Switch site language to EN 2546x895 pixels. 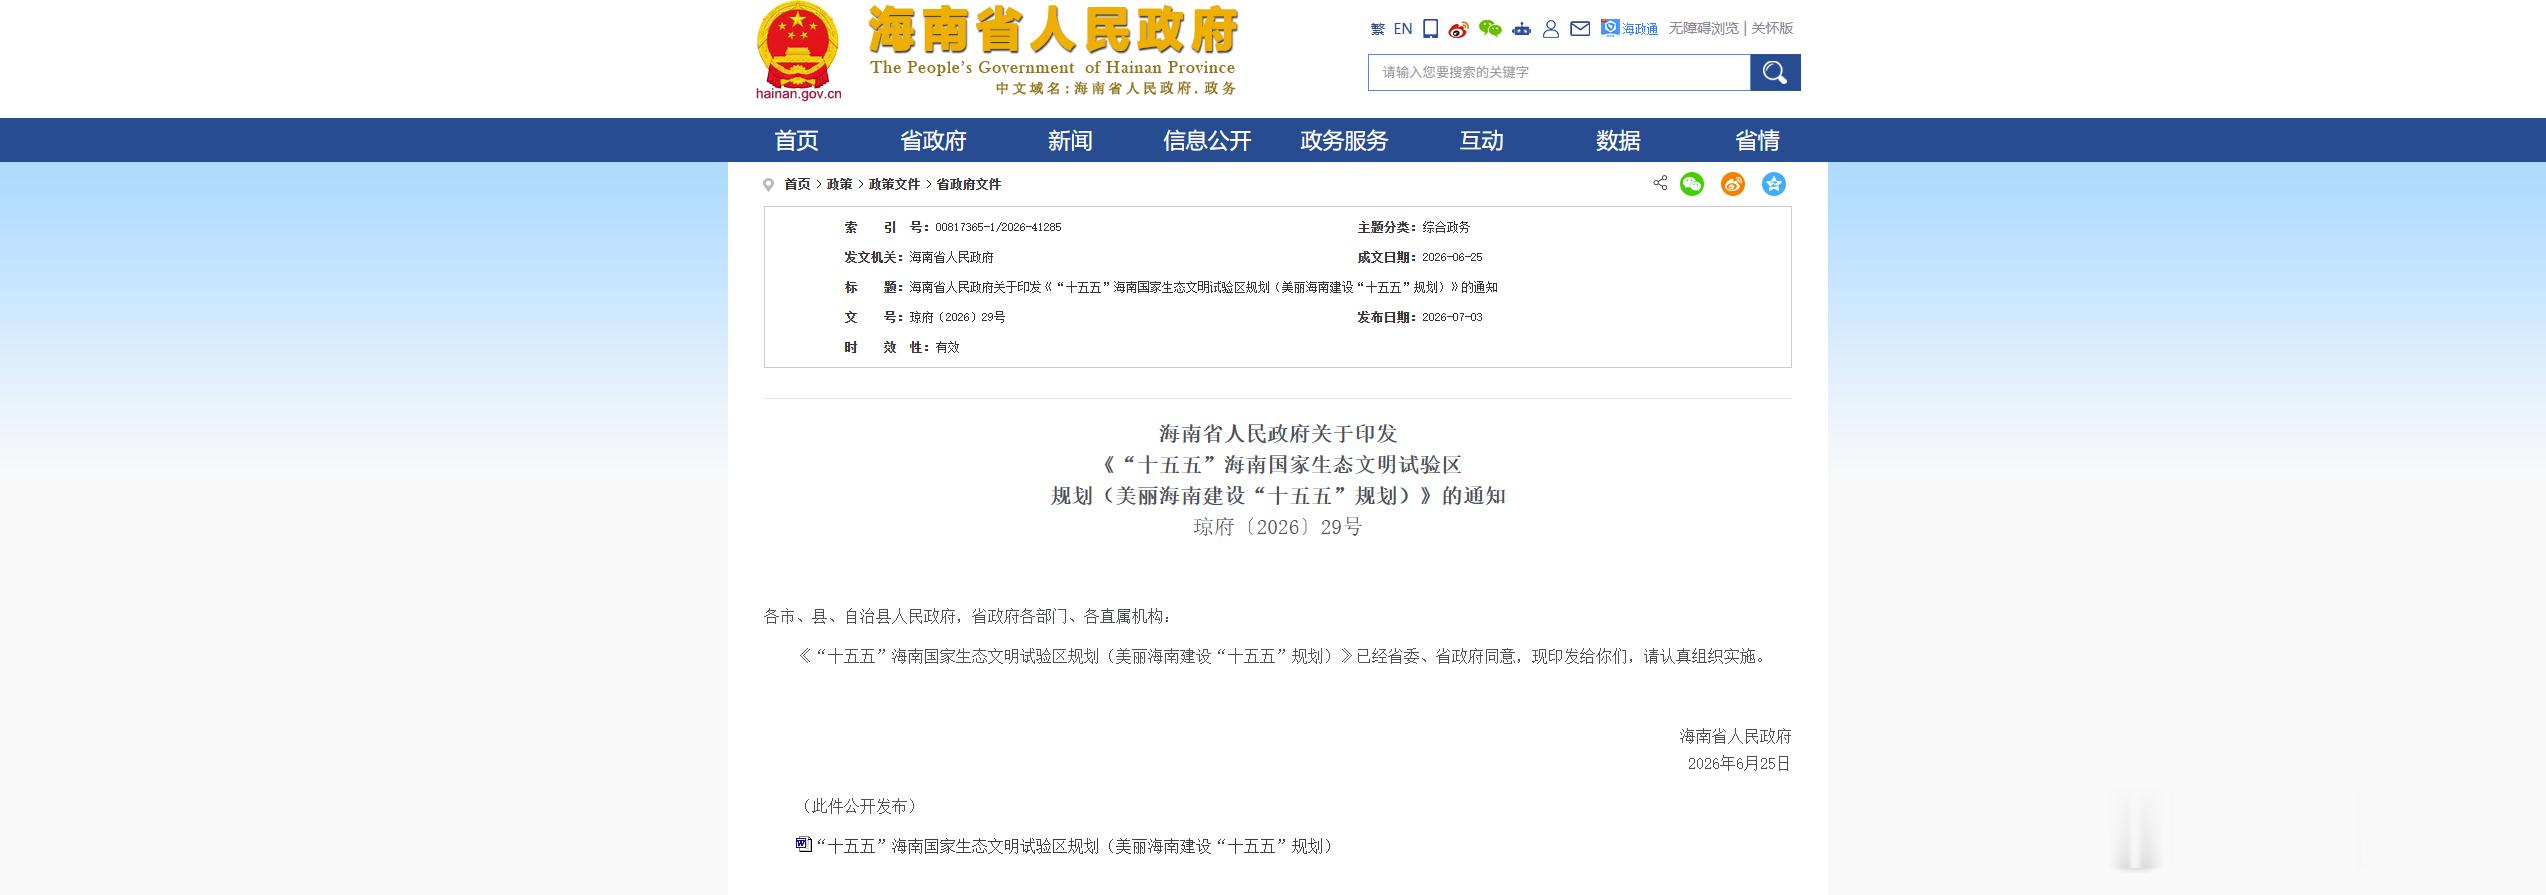pos(1403,29)
